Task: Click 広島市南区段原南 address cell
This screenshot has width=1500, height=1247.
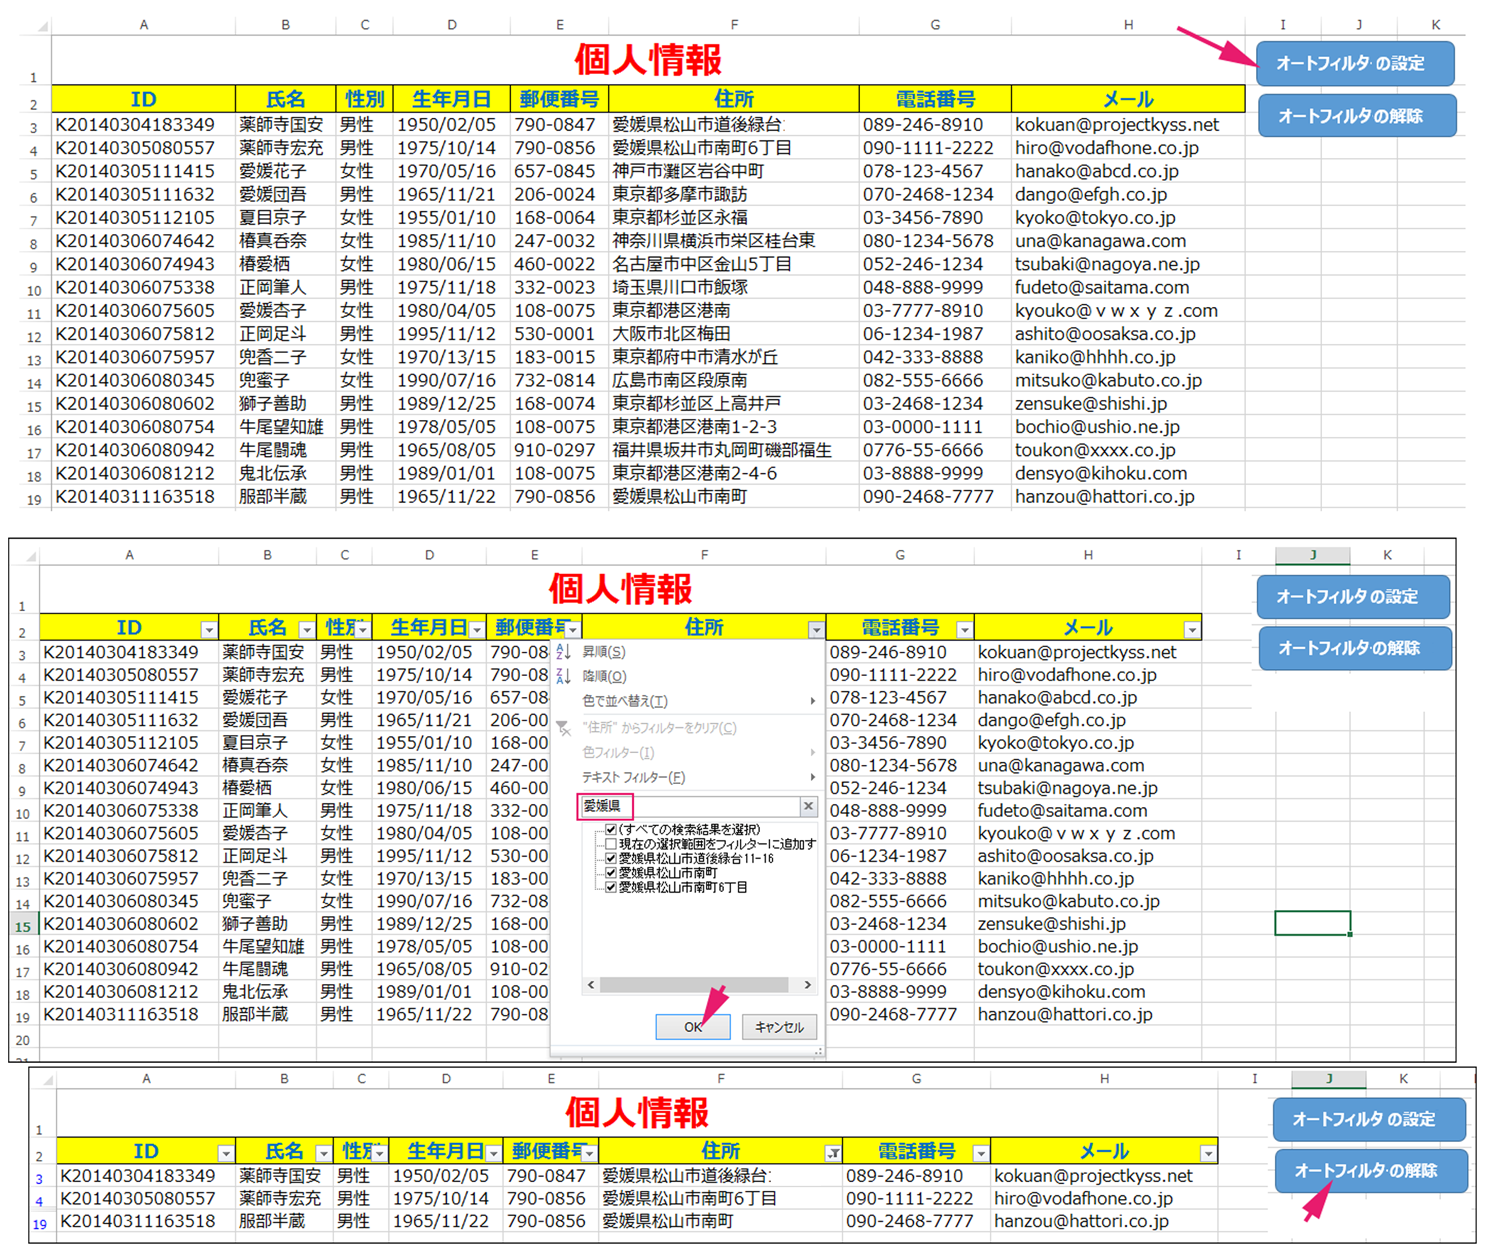Action: click(x=733, y=380)
